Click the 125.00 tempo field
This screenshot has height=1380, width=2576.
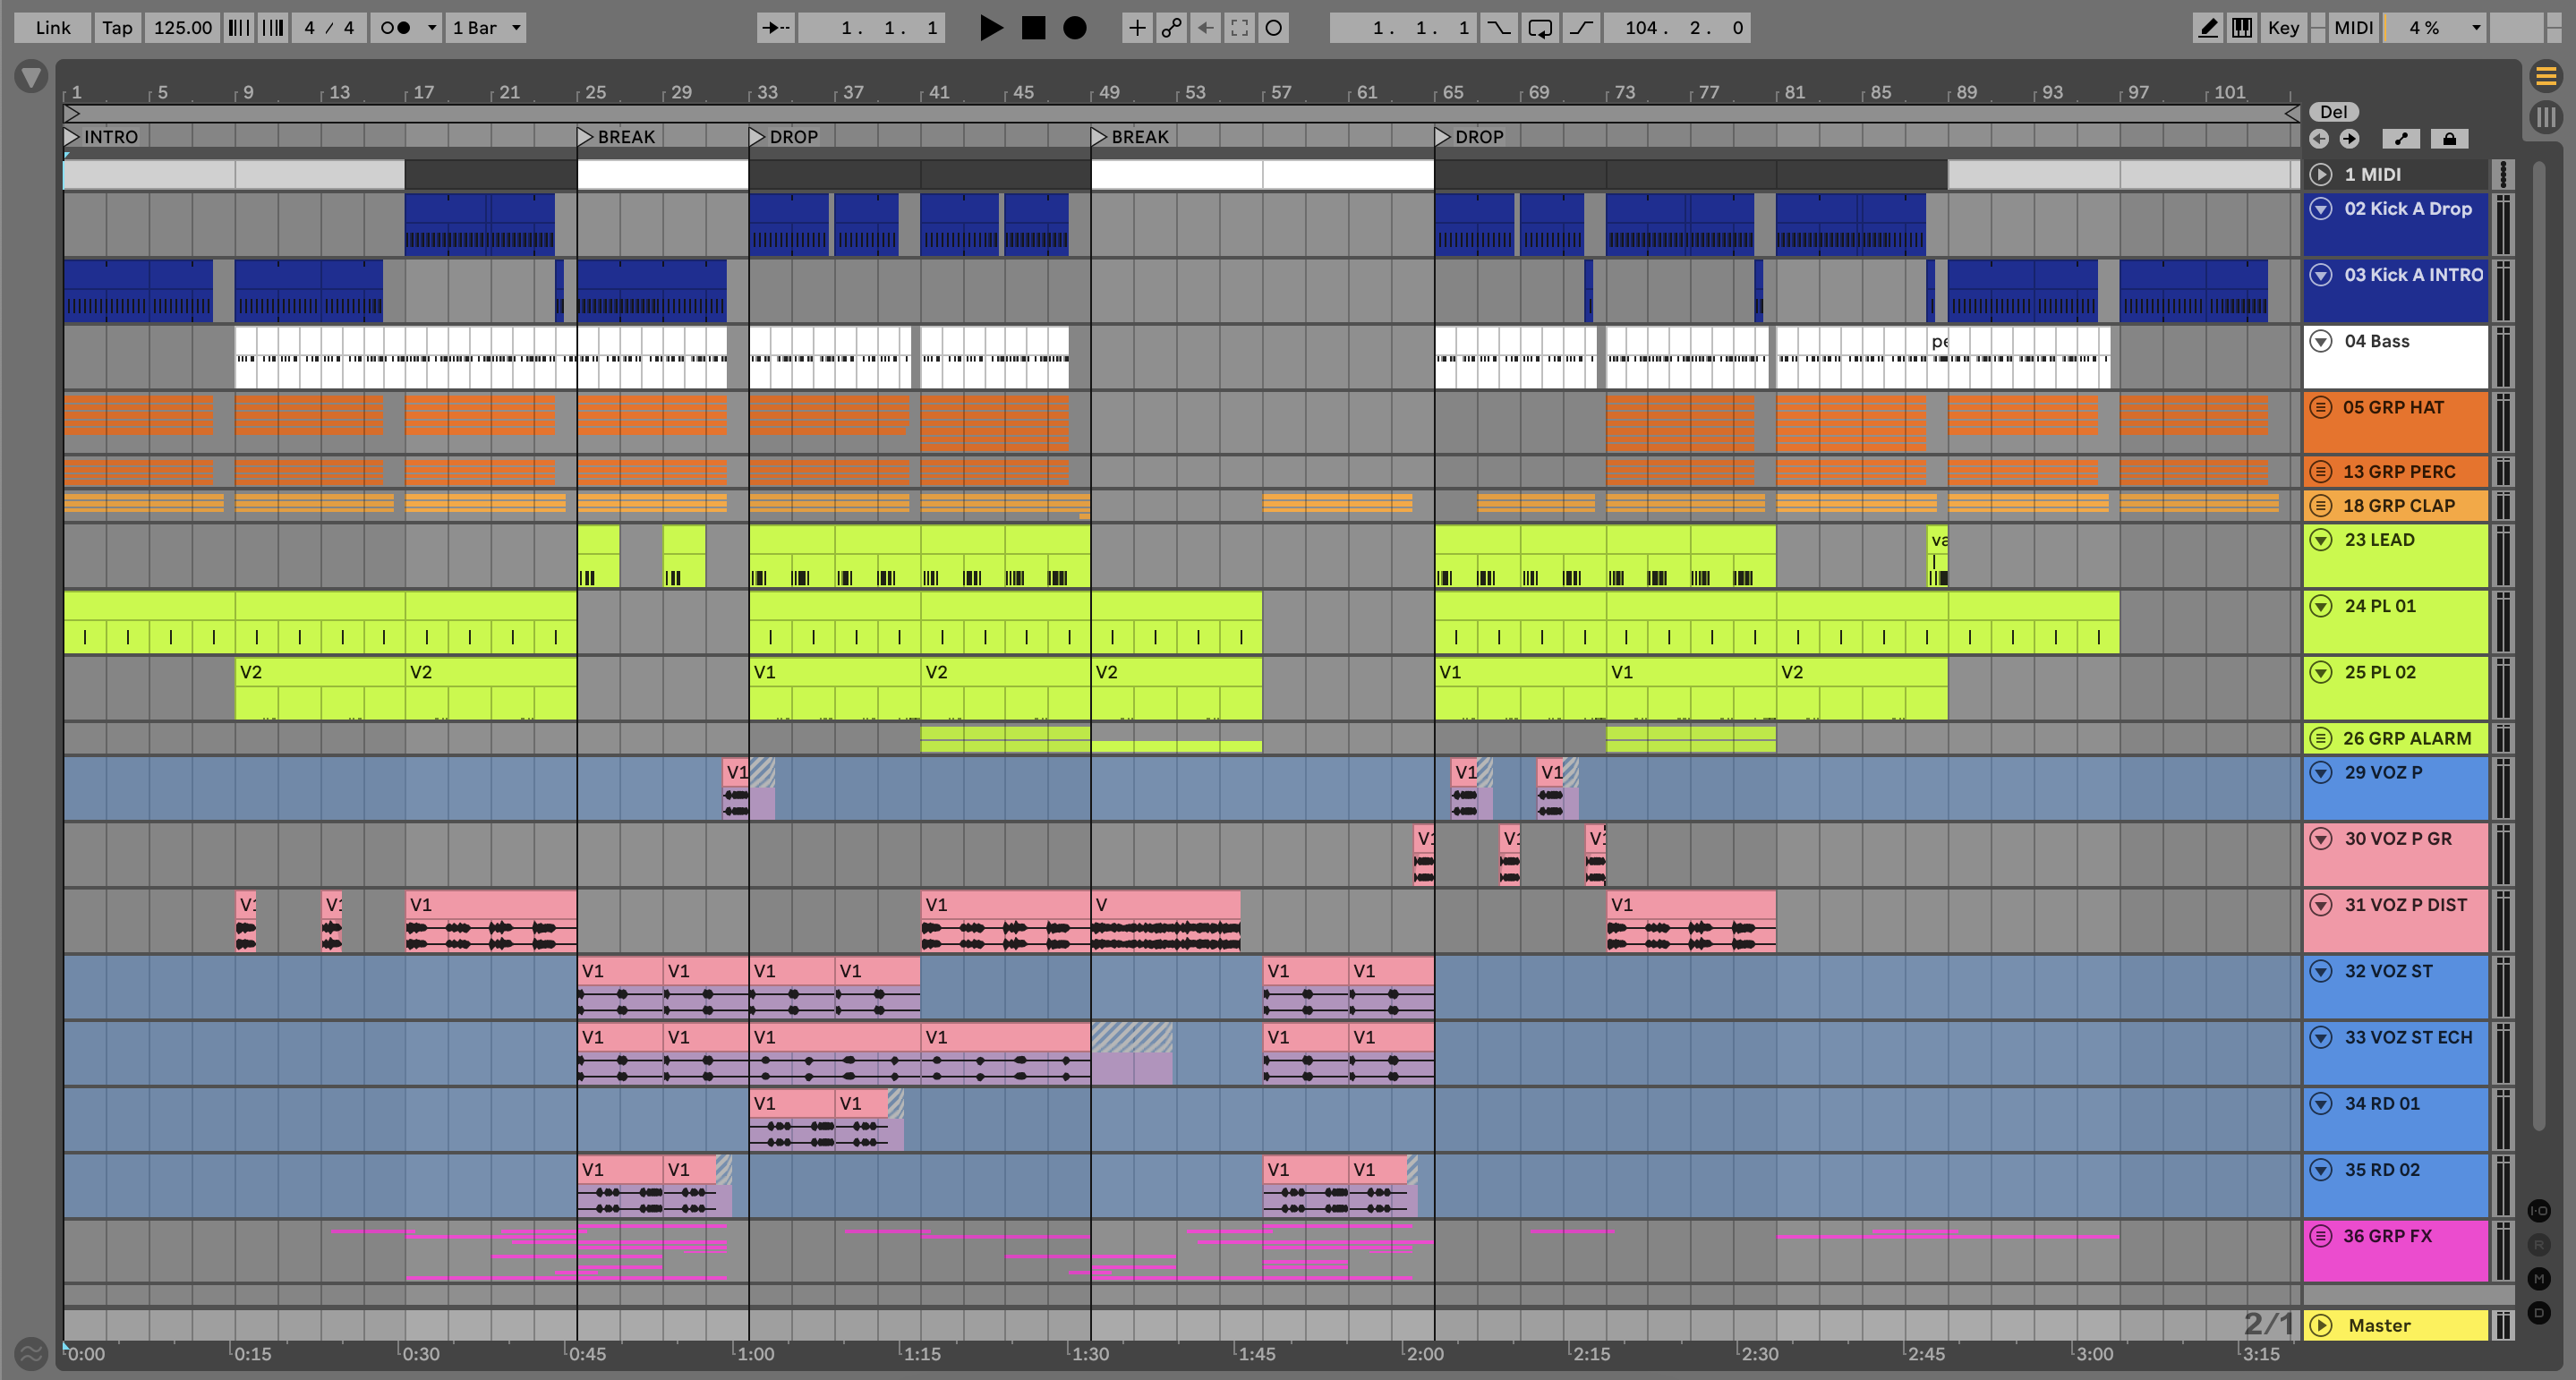(182, 28)
